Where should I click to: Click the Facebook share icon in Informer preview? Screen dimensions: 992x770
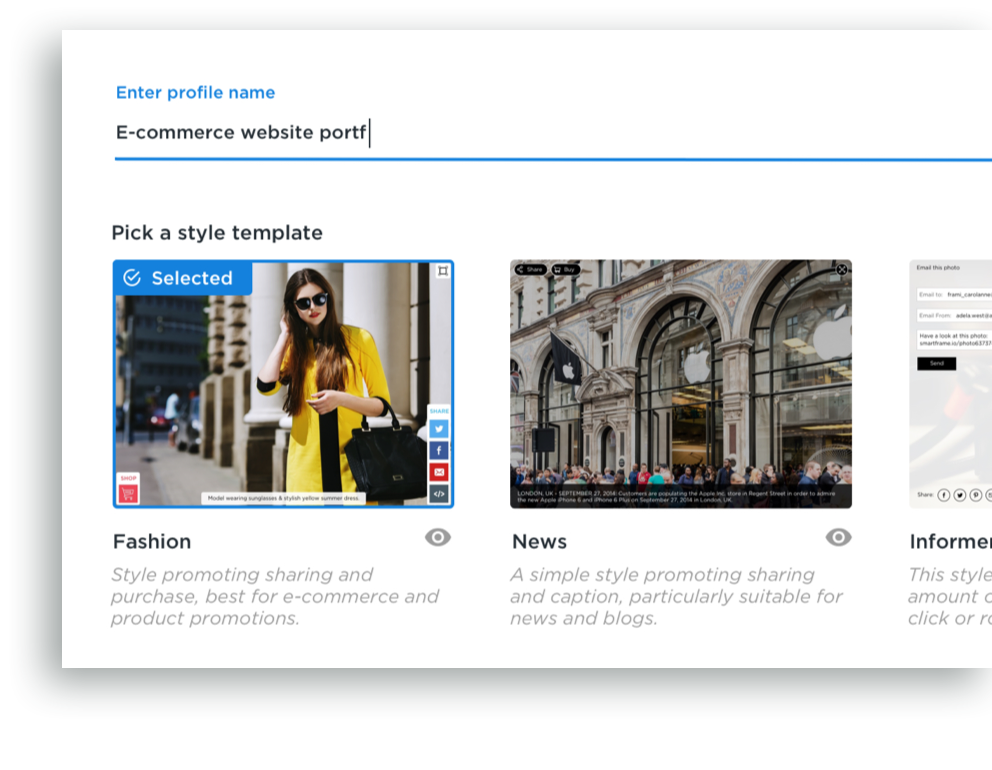click(943, 495)
